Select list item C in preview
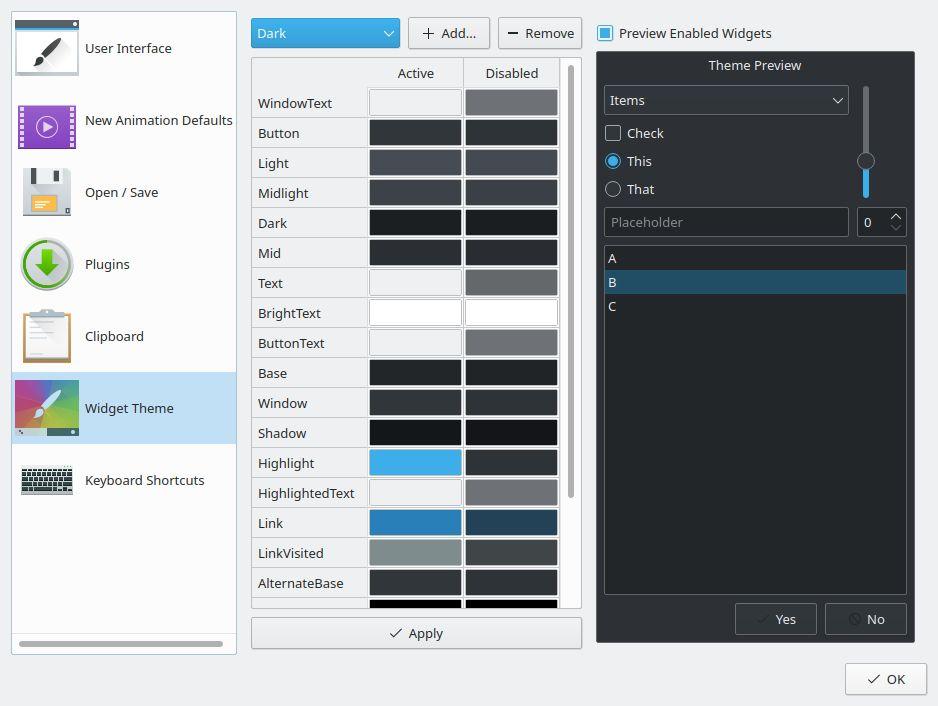 point(755,306)
